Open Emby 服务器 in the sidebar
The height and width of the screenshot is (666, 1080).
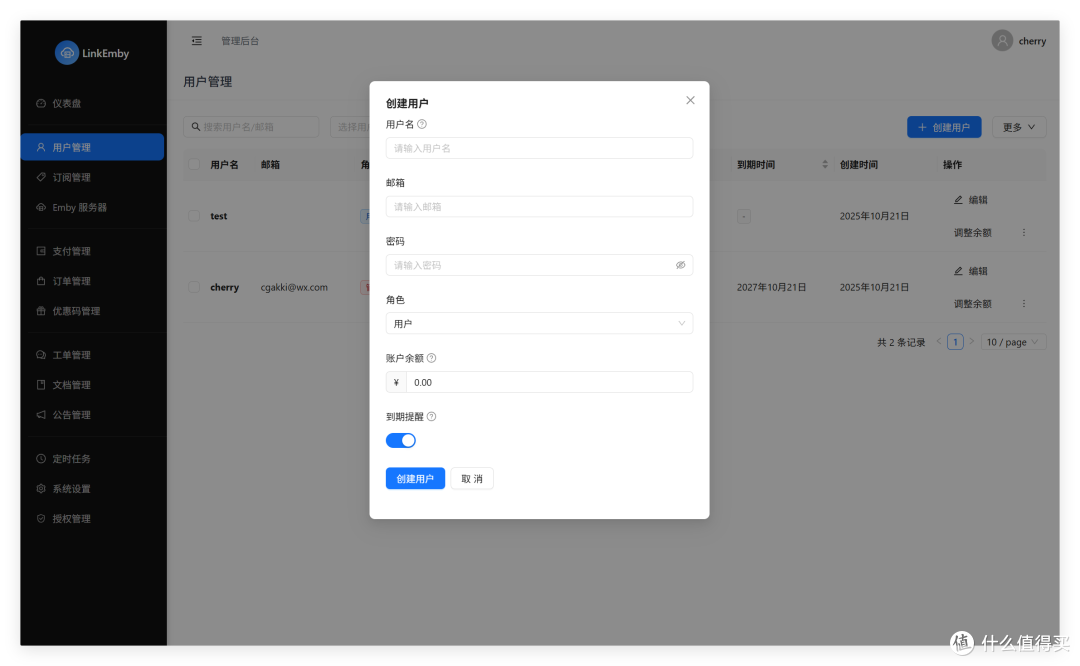[x=92, y=207]
